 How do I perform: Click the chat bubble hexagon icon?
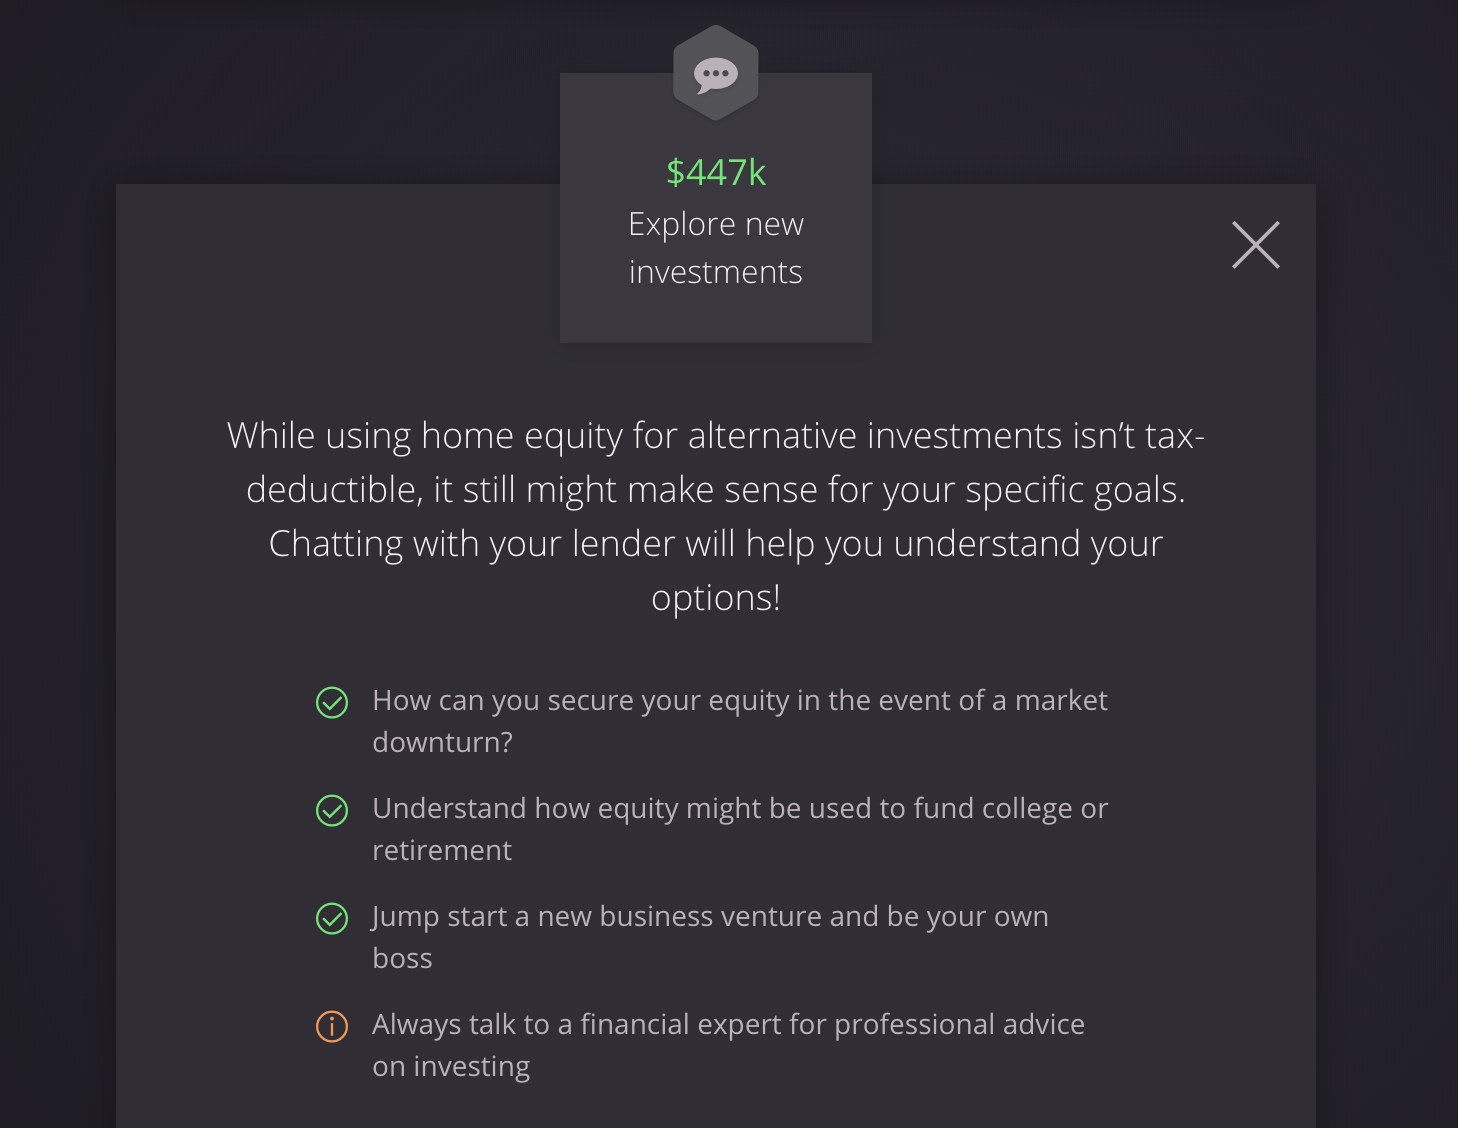[716, 74]
